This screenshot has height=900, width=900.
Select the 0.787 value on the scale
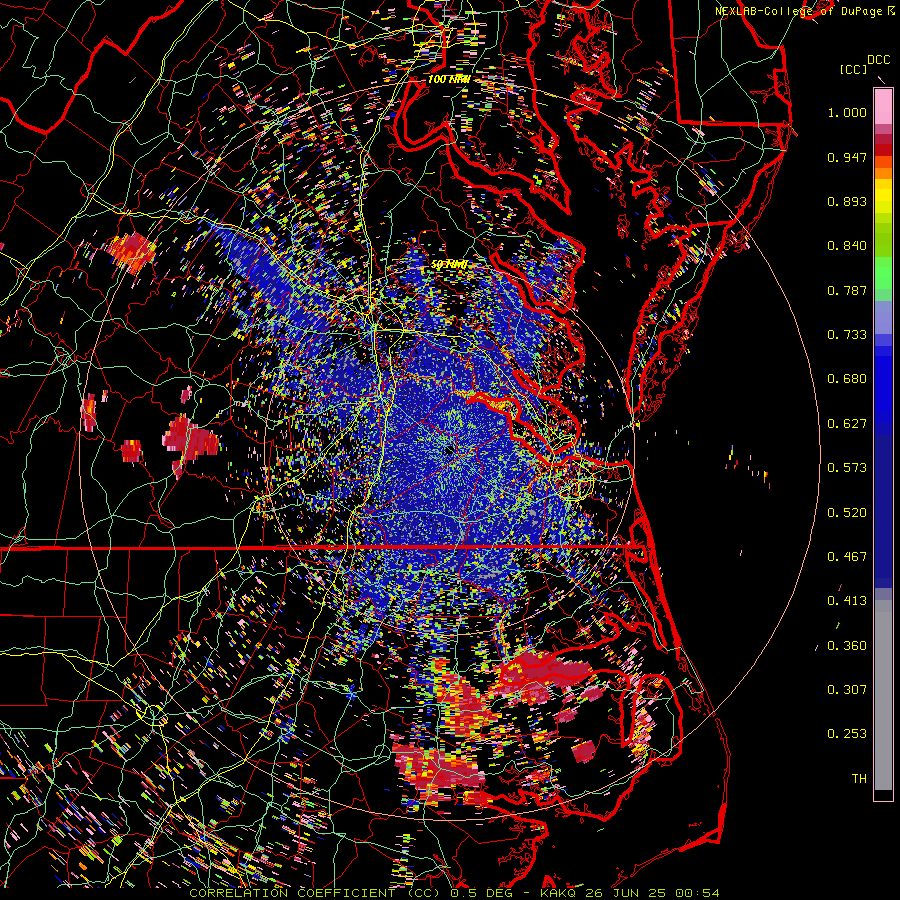pyautogui.click(x=847, y=290)
